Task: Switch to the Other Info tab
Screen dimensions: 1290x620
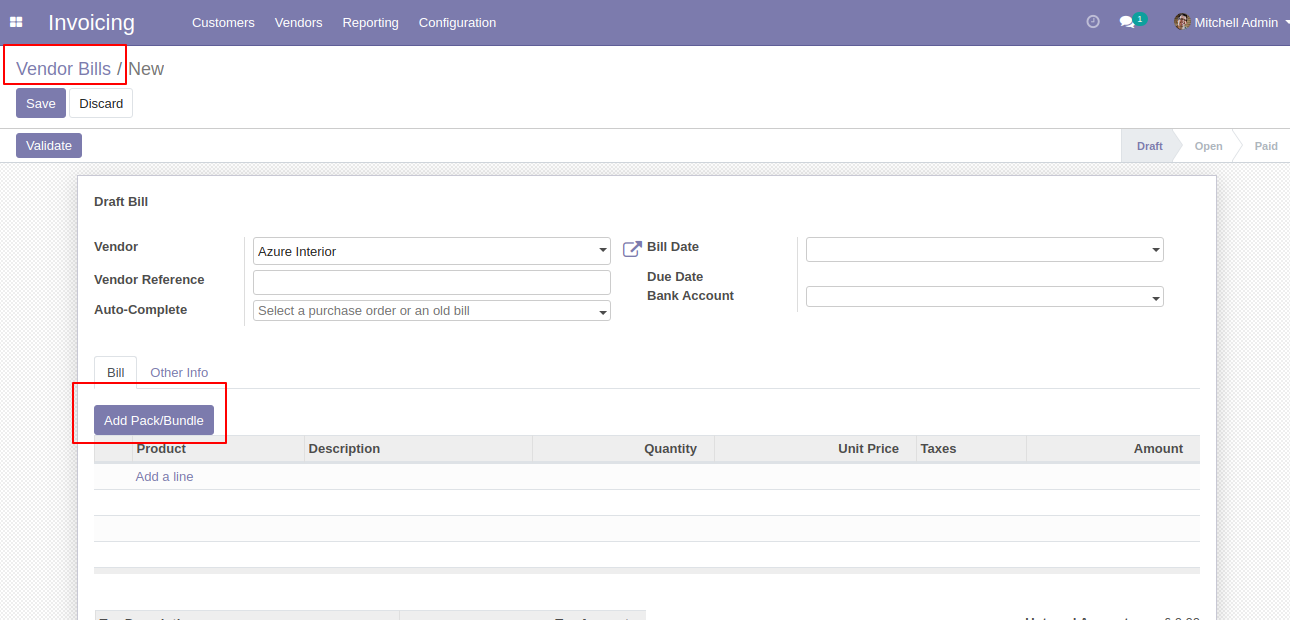Action: point(179,372)
